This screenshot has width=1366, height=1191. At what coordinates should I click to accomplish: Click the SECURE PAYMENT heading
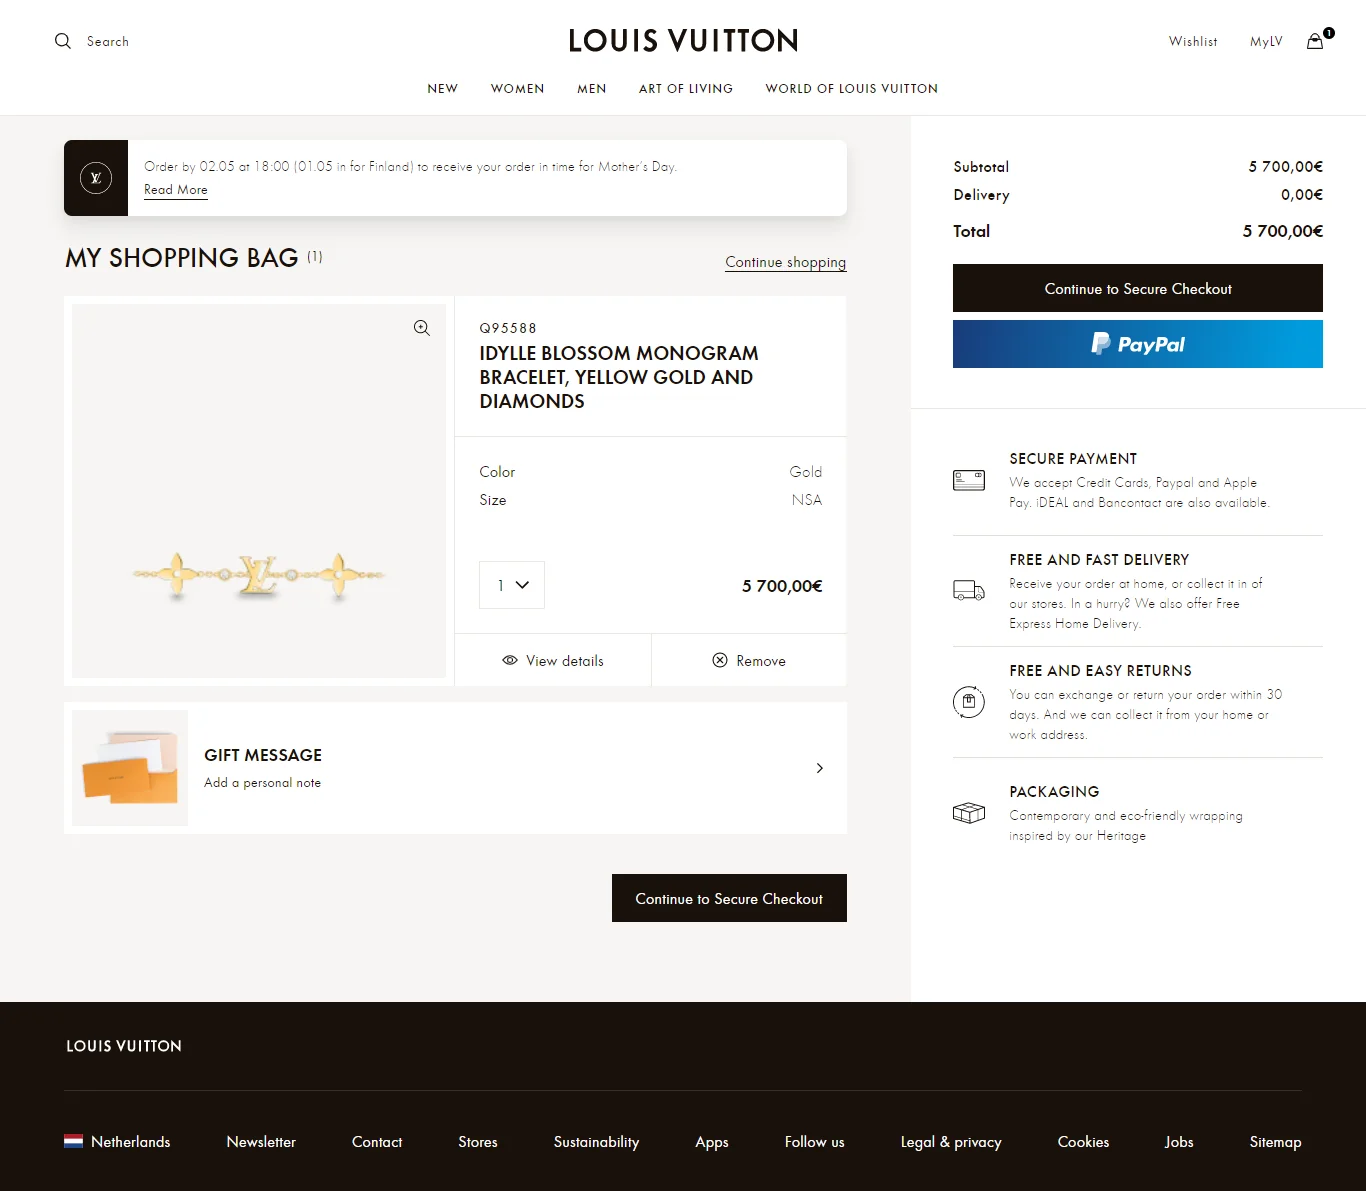pyautogui.click(x=1073, y=459)
